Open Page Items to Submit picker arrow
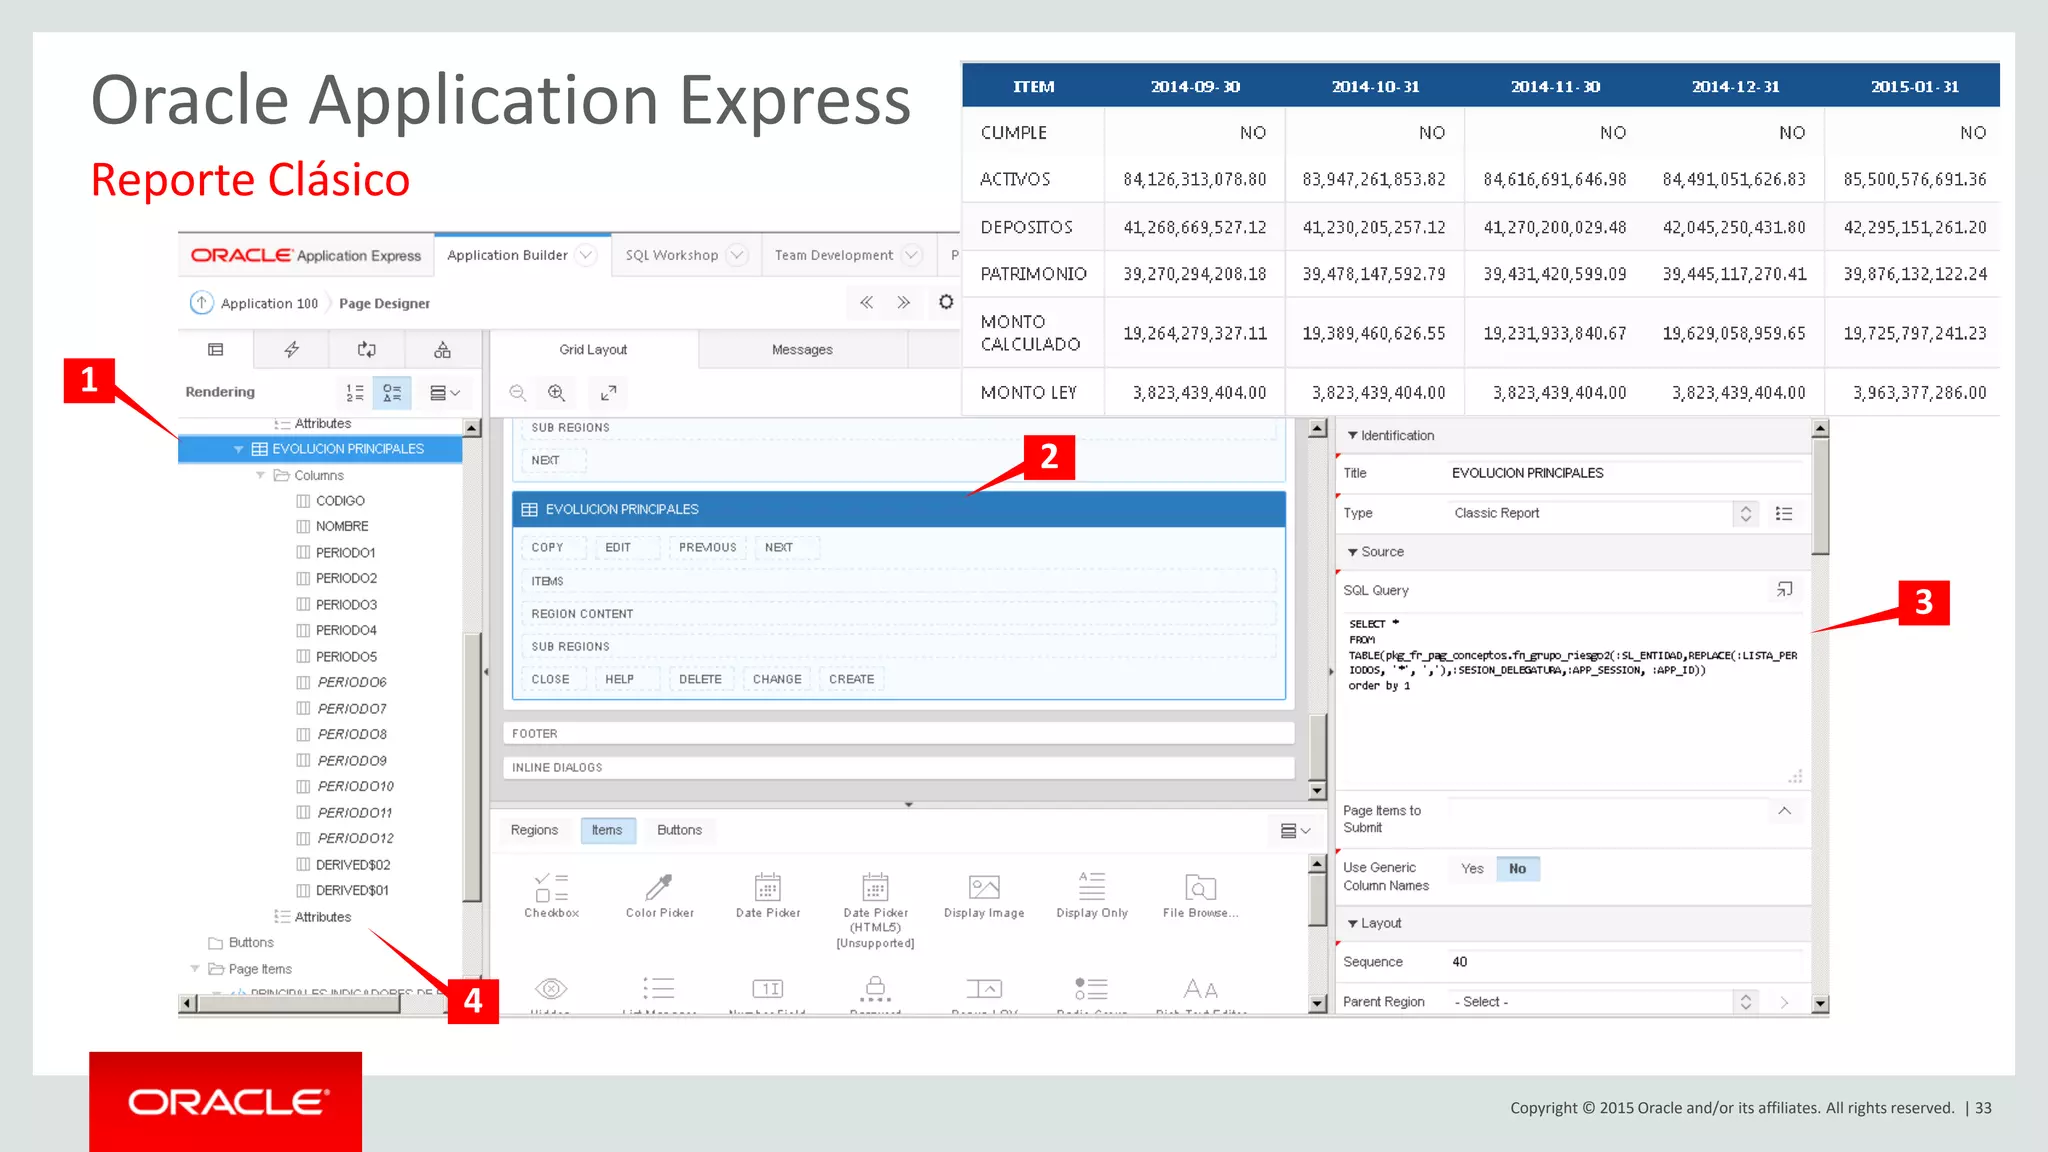 [x=1784, y=810]
